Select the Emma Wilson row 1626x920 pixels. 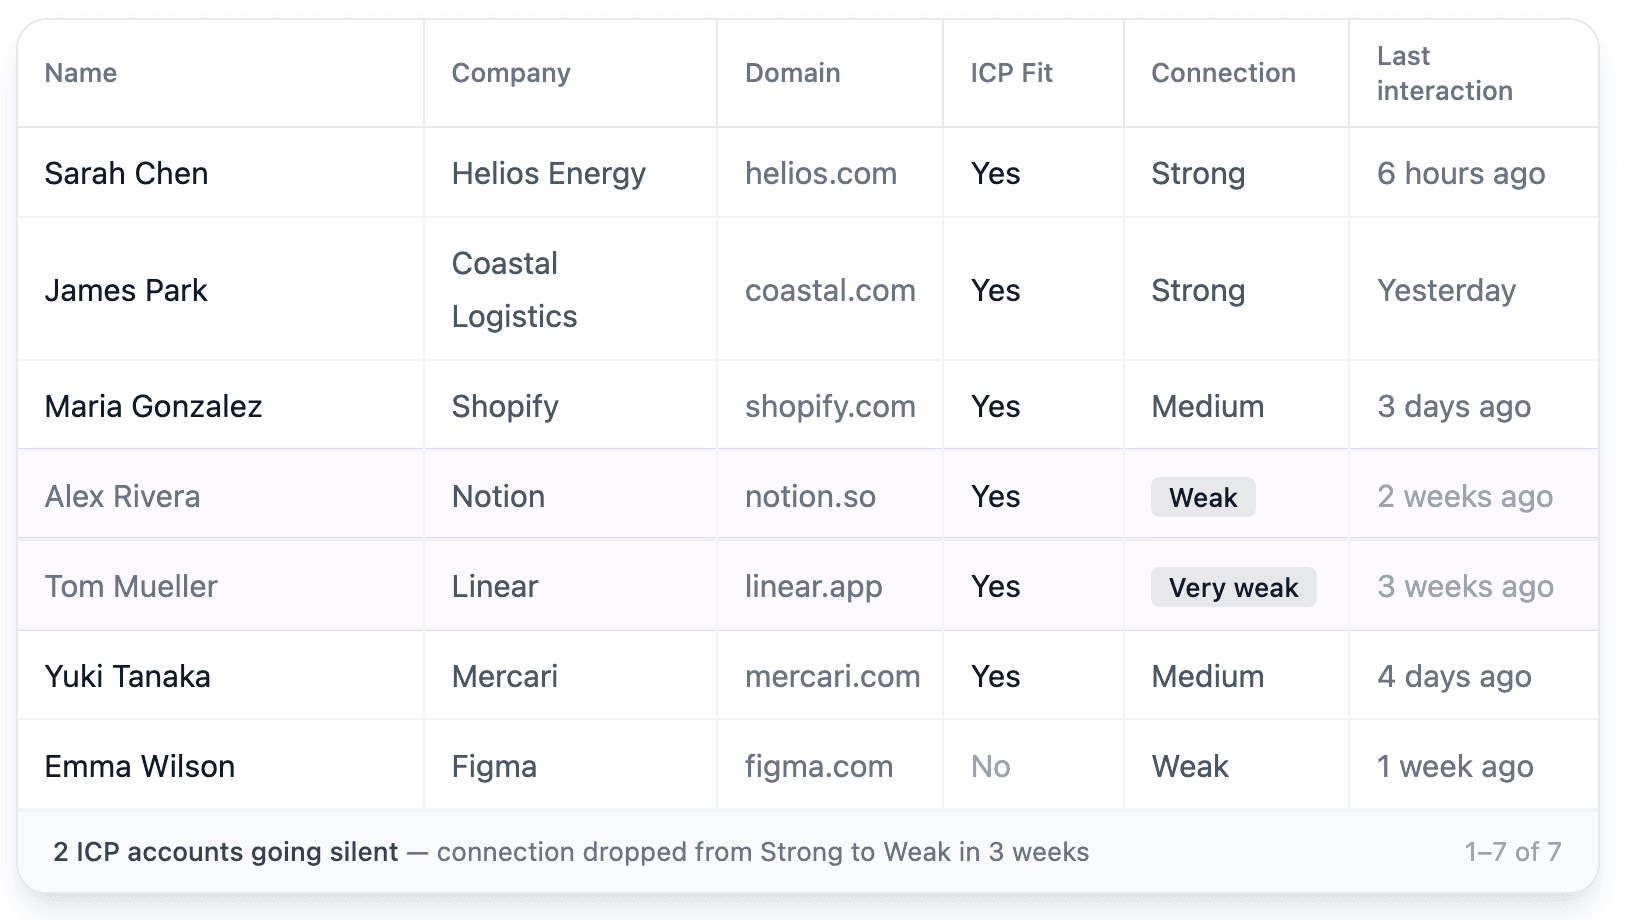140,767
